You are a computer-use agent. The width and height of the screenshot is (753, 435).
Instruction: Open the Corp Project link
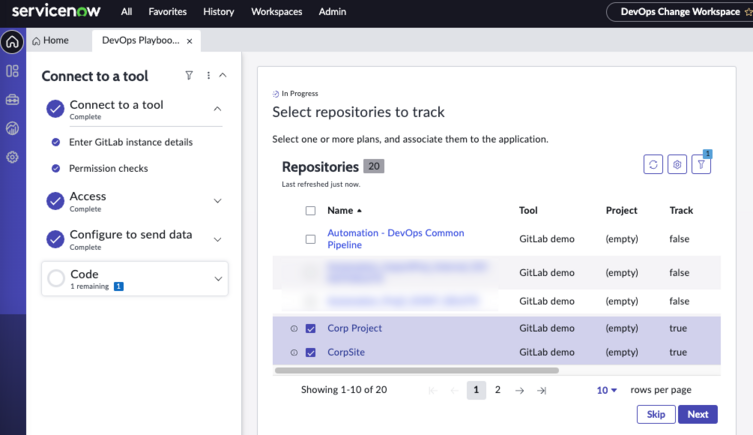354,328
